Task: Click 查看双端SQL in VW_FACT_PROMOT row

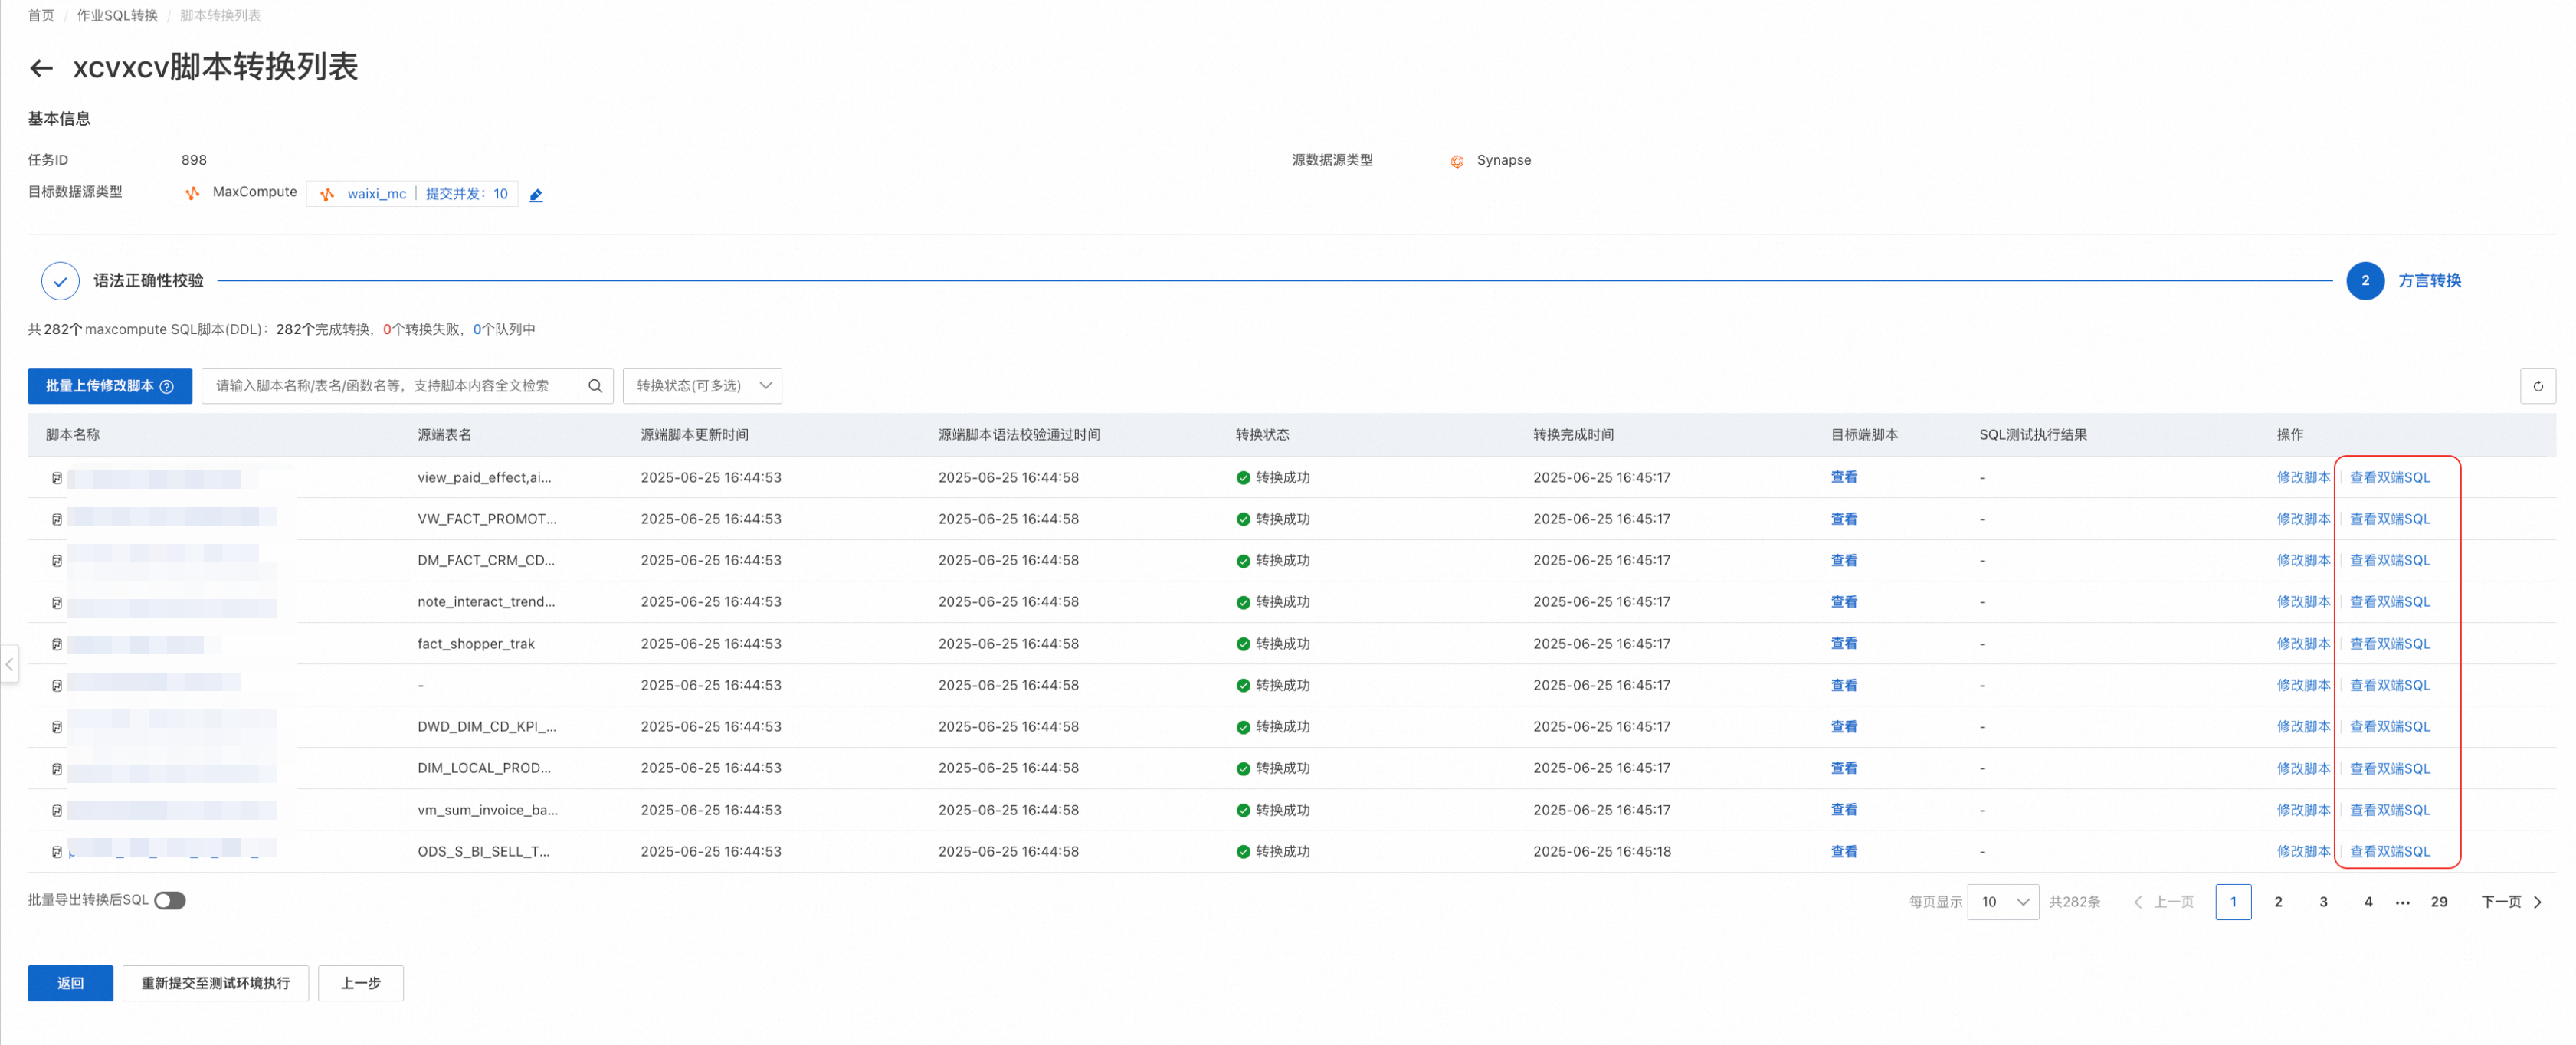Action: pyautogui.click(x=2389, y=519)
